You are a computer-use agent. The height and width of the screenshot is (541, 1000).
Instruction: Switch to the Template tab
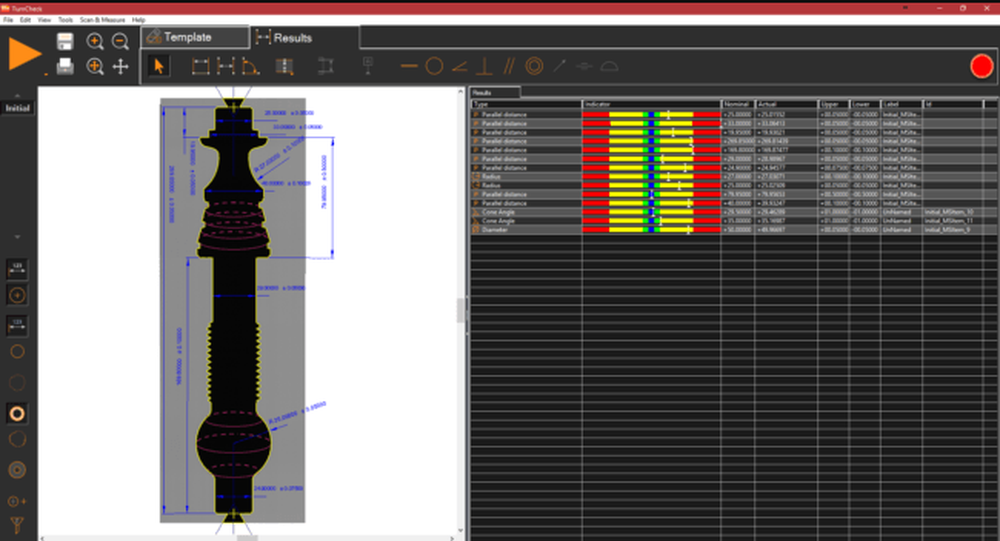pyautogui.click(x=195, y=37)
